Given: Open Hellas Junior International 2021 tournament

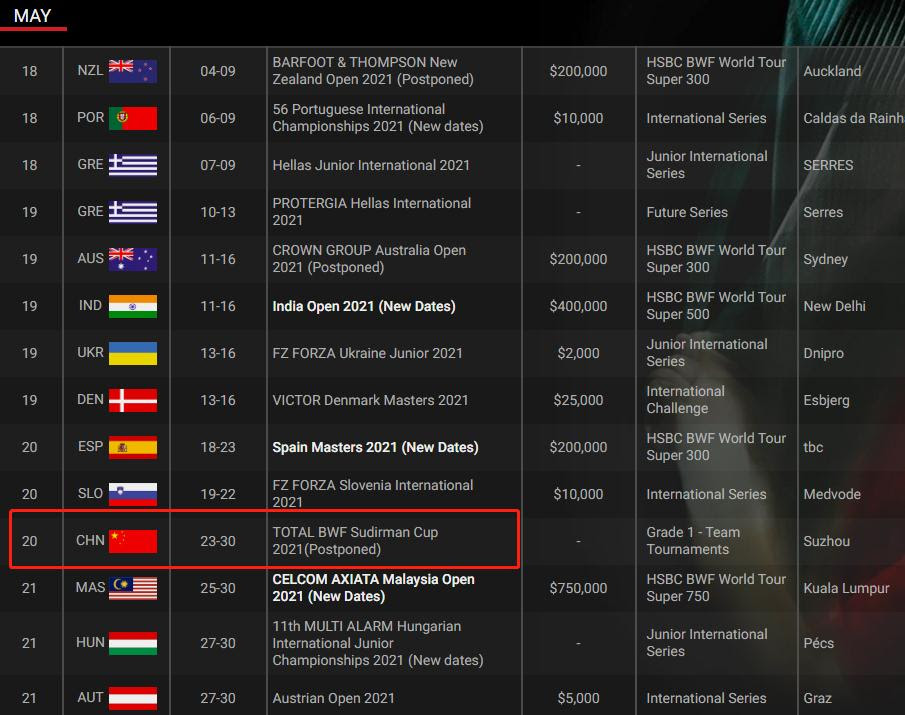Looking at the screenshot, I should pyautogui.click(x=371, y=165).
